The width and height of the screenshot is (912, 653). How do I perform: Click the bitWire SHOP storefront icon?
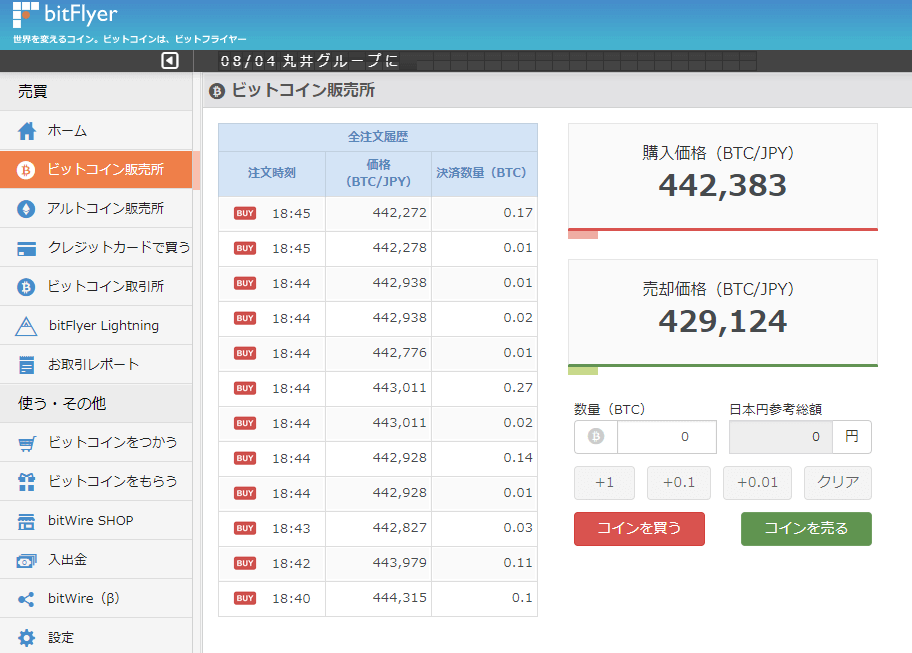click(x=26, y=521)
